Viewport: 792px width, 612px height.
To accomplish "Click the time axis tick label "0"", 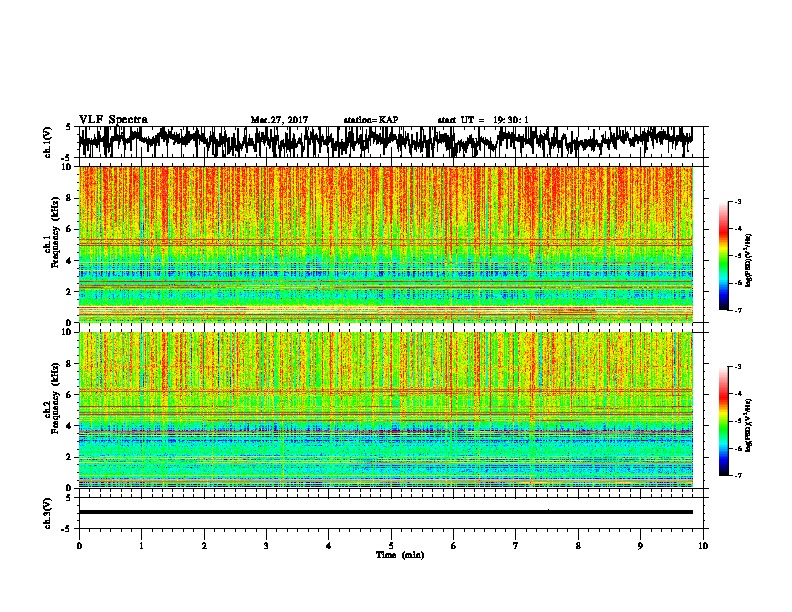I will 79,546.
